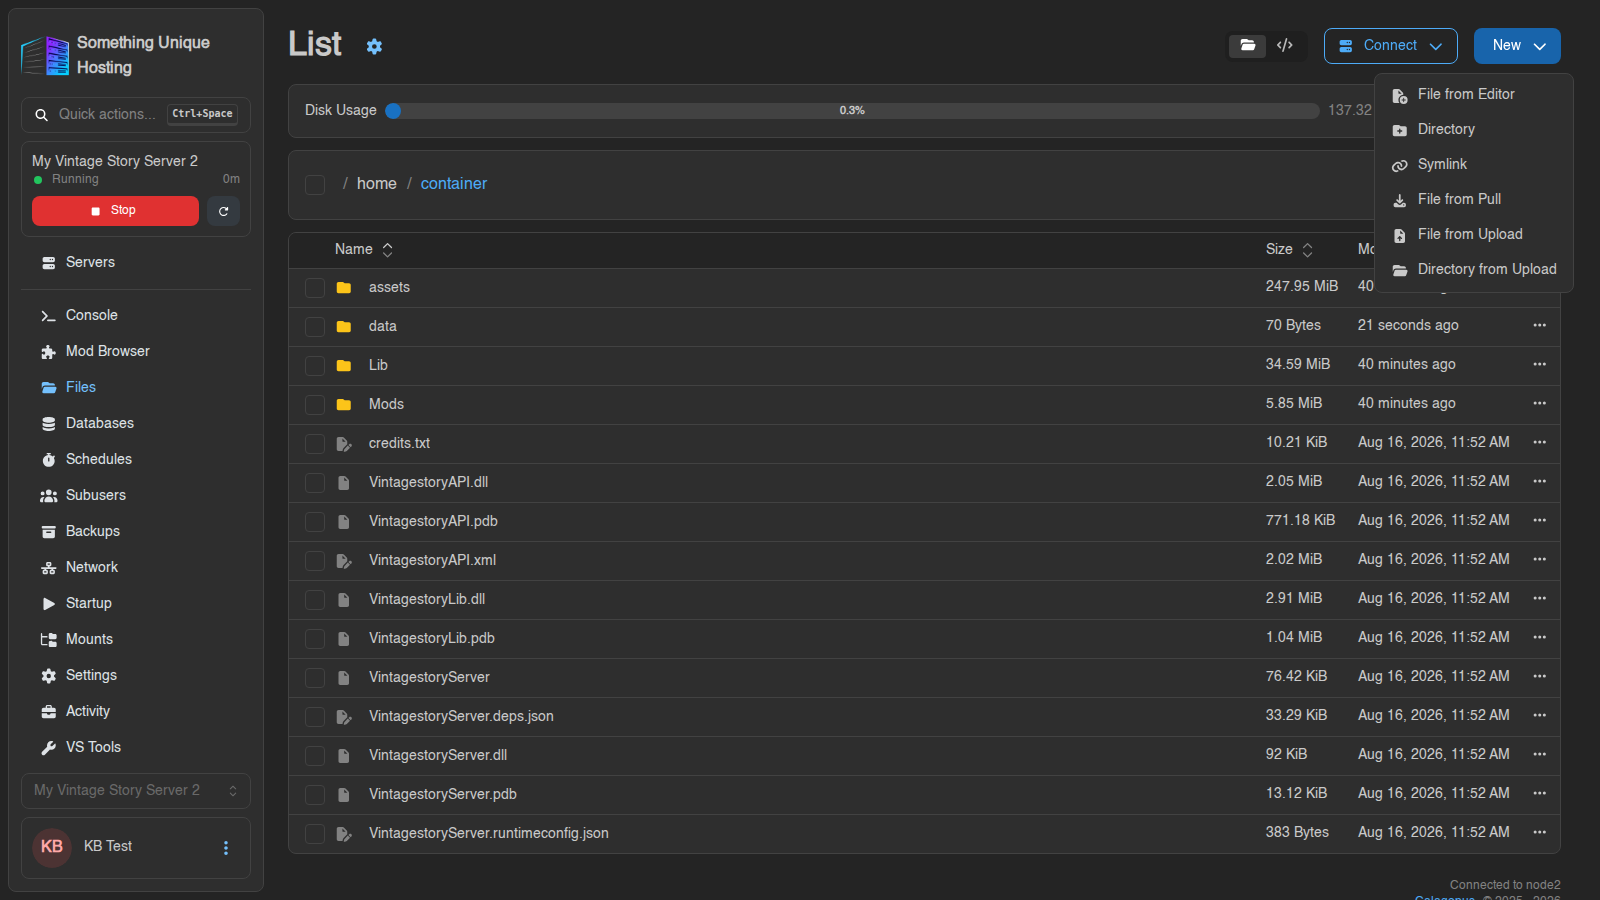
Task: Collapse the New dropdown button
Action: [1517, 46]
